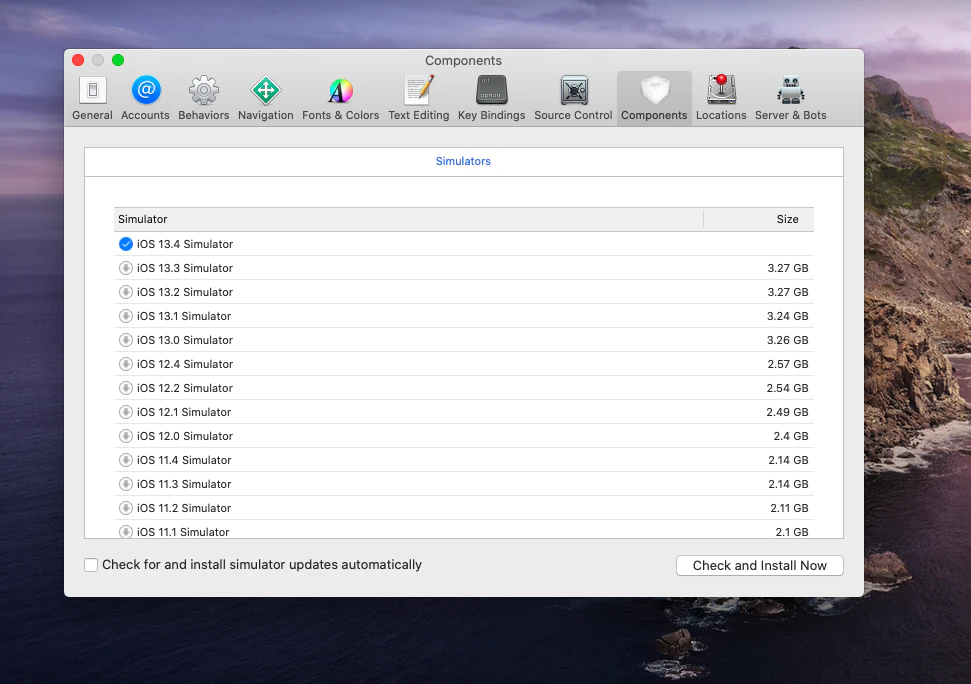971x684 pixels.
Task: Open the Behaviors preferences pane
Action: (204, 98)
